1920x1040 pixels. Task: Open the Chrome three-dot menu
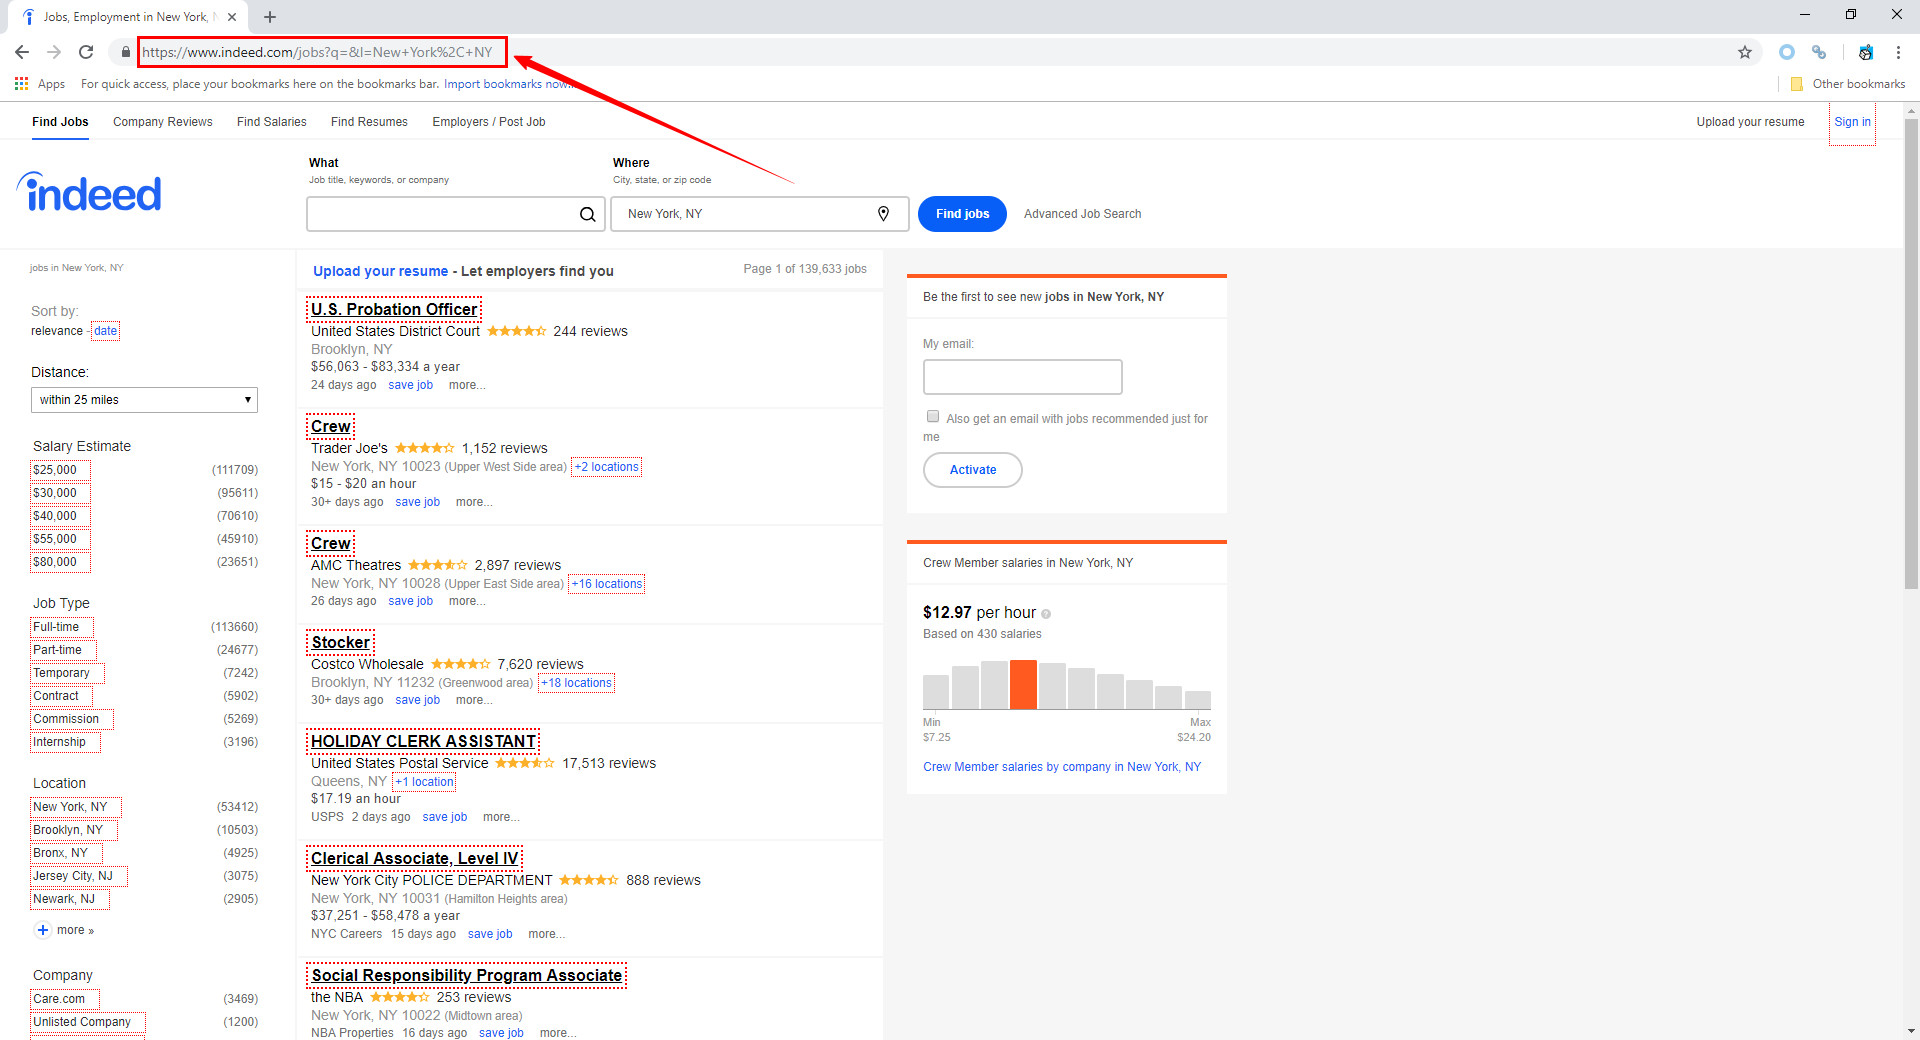tap(1898, 52)
